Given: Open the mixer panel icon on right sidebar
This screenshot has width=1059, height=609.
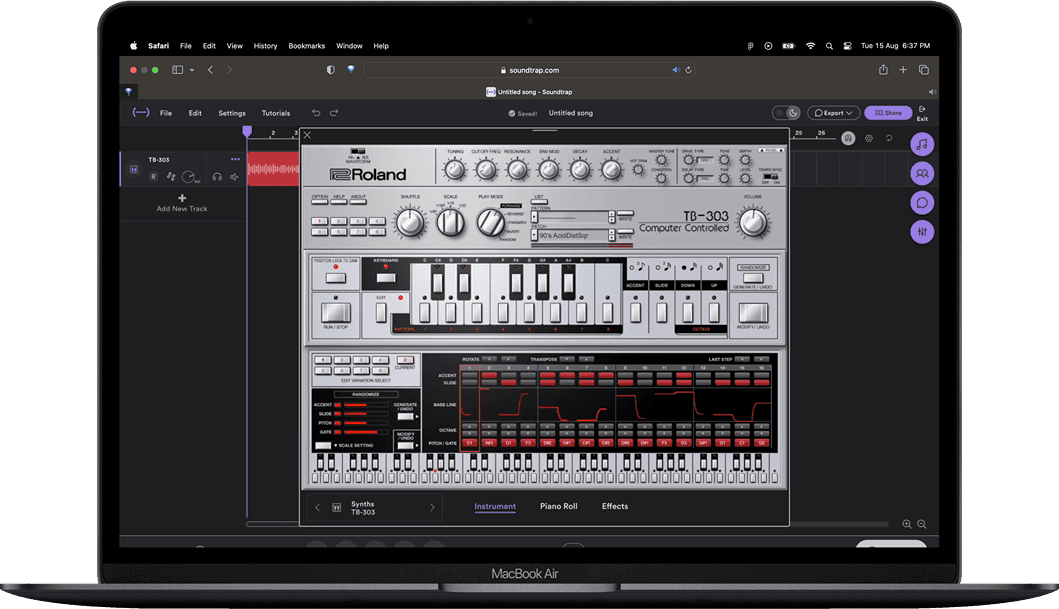Looking at the screenshot, I should [922, 232].
